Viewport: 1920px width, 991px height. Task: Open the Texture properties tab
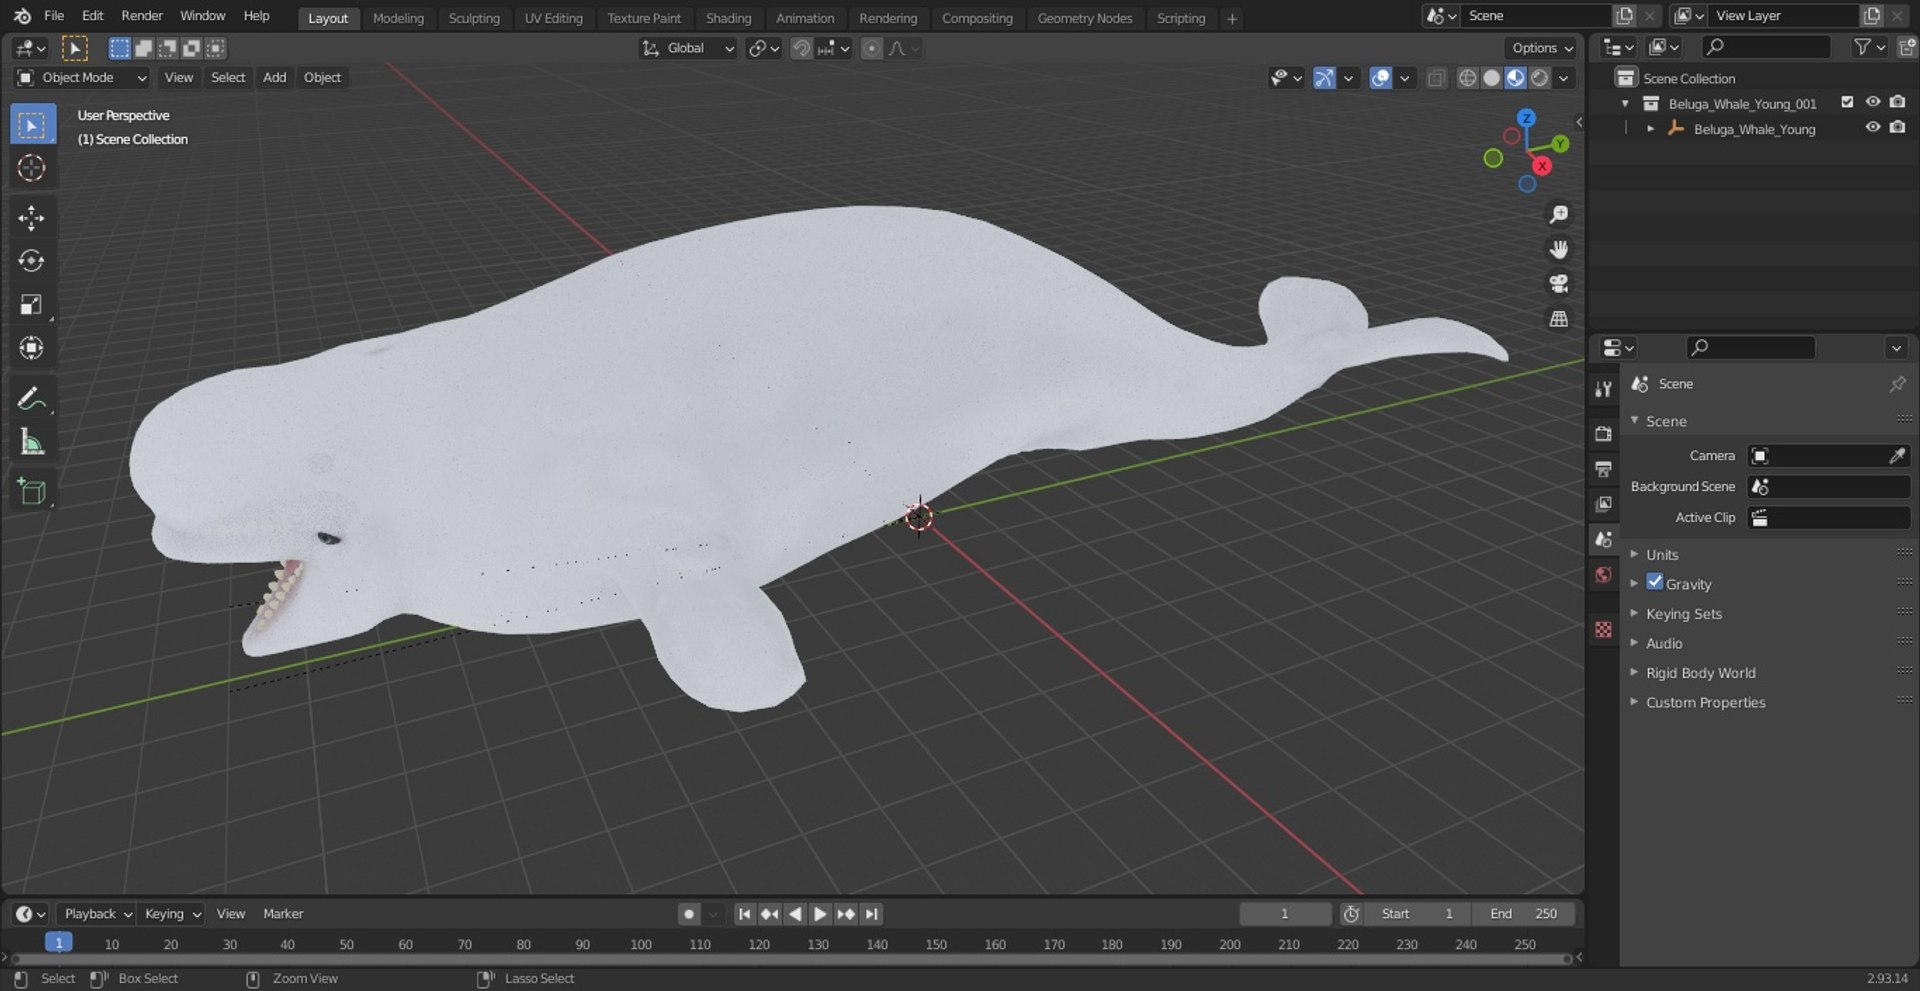pyautogui.click(x=1604, y=630)
